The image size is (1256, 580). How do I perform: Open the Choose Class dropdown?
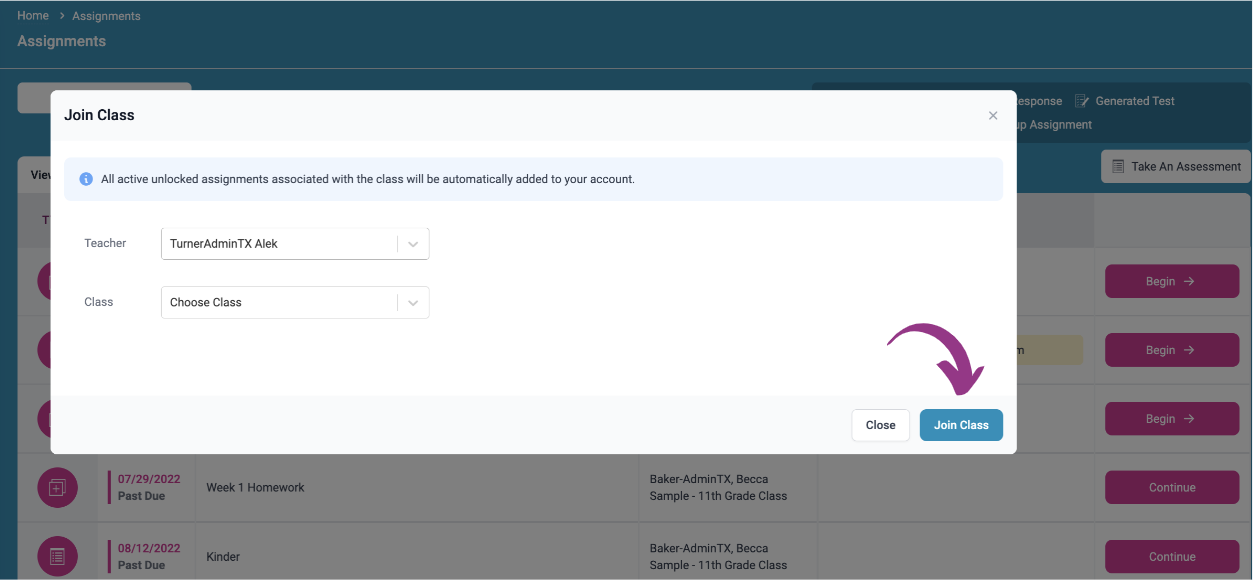click(x=295, y=302)
